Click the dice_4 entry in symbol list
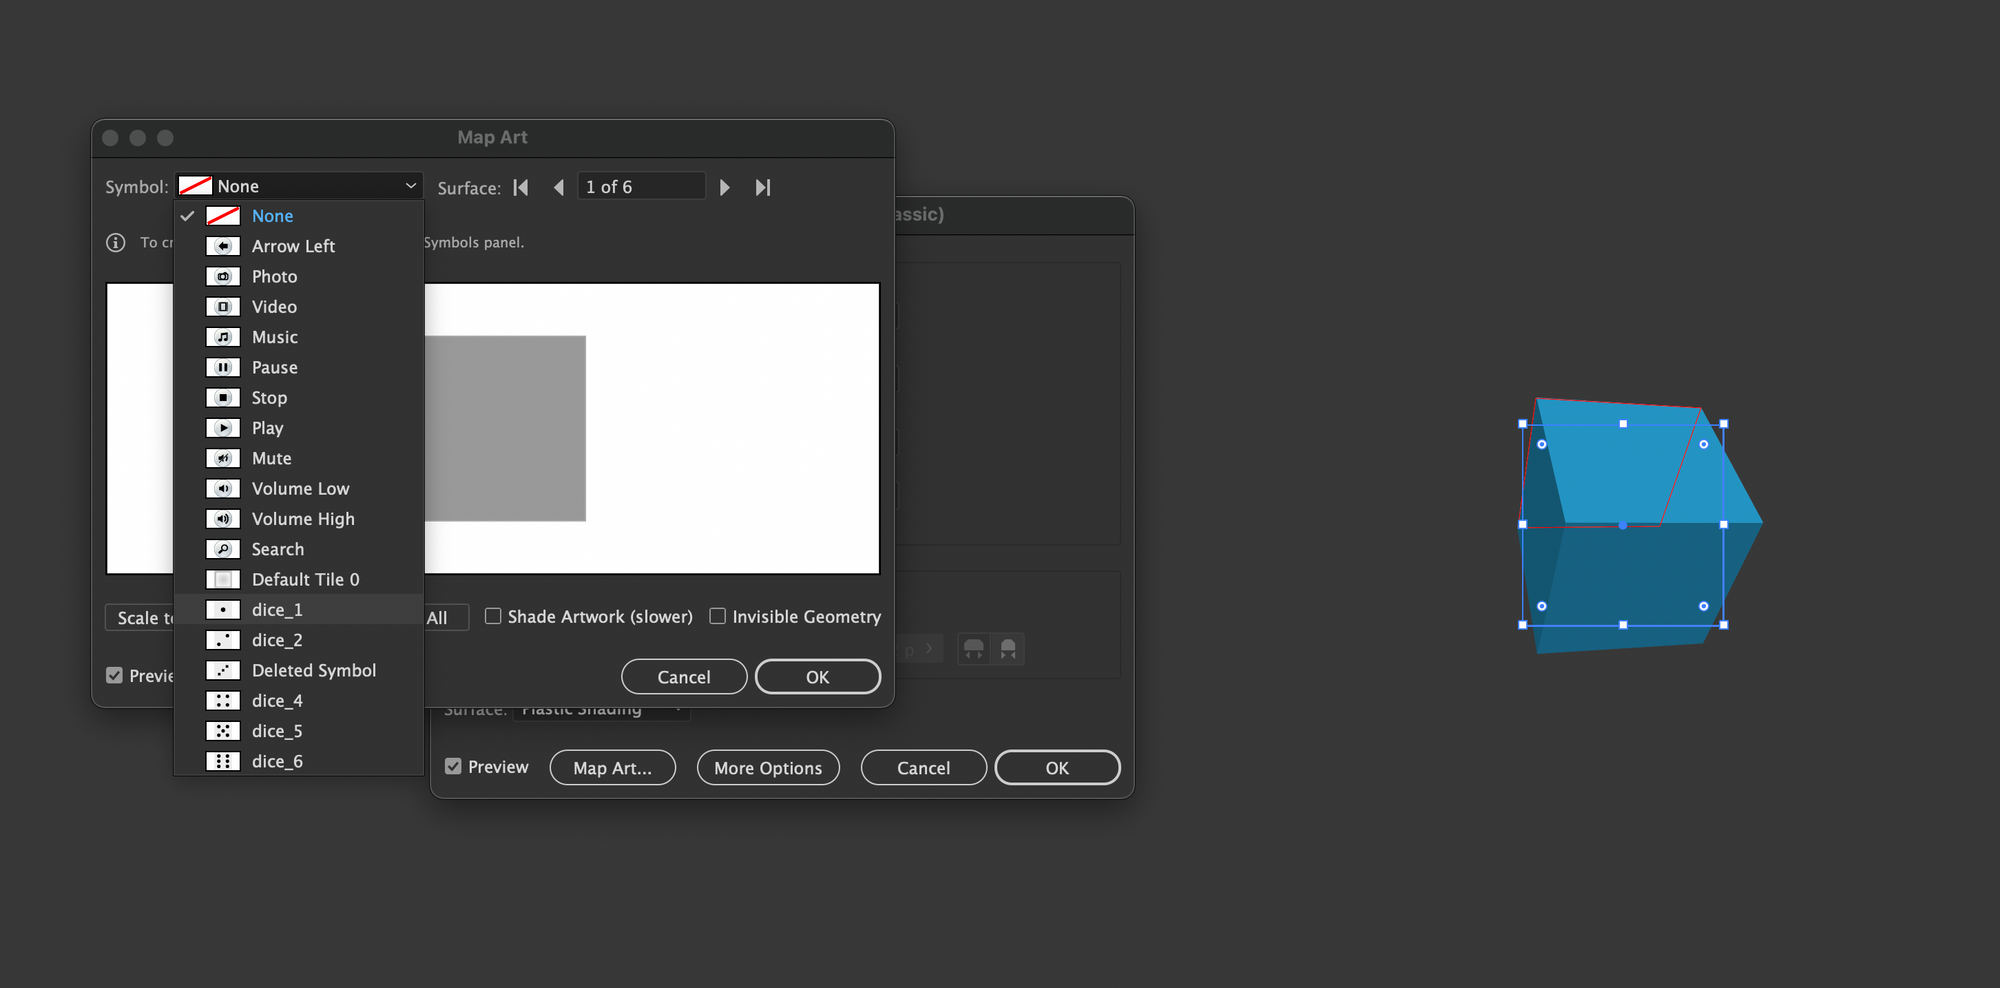The height and width of the screenshot is (988, 2000). [x=299, y=701]
